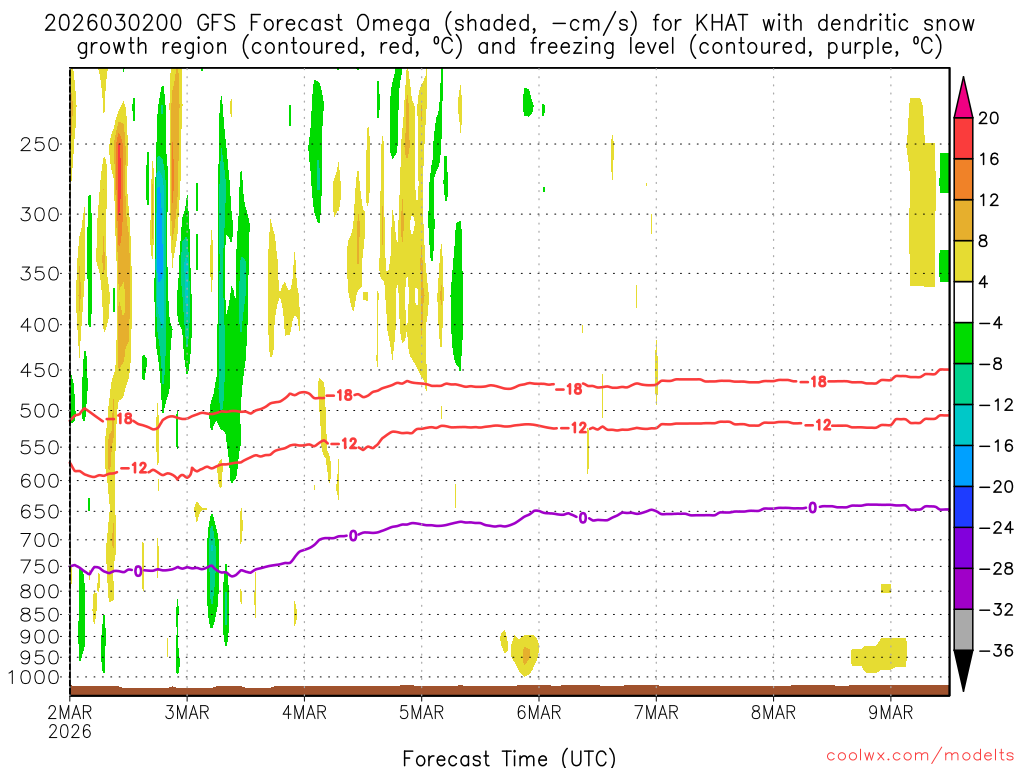The image size is (1024, 768).
Task: Click the purple 0 label near 750 level
Action: pyautogui.click(x=138, y=571)
